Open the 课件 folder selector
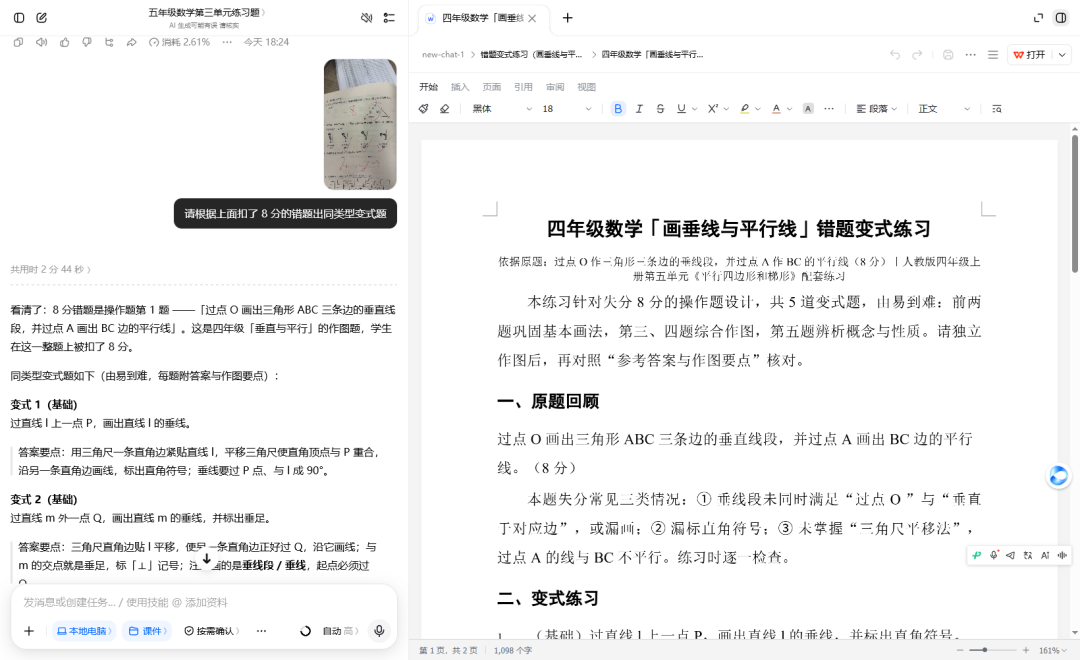This screenshot has height=660, width=1080. [147, 630]
